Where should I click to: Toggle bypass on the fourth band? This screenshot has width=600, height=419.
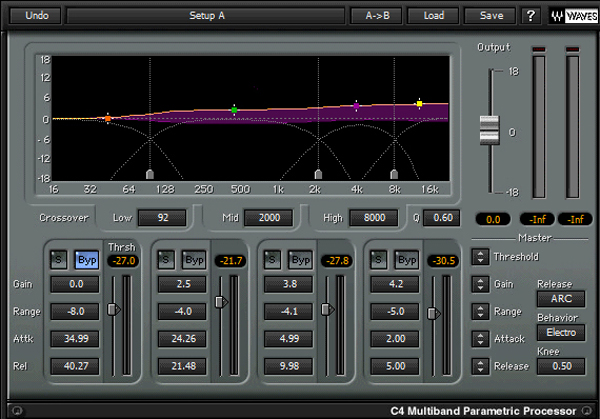tap(405, 260)
